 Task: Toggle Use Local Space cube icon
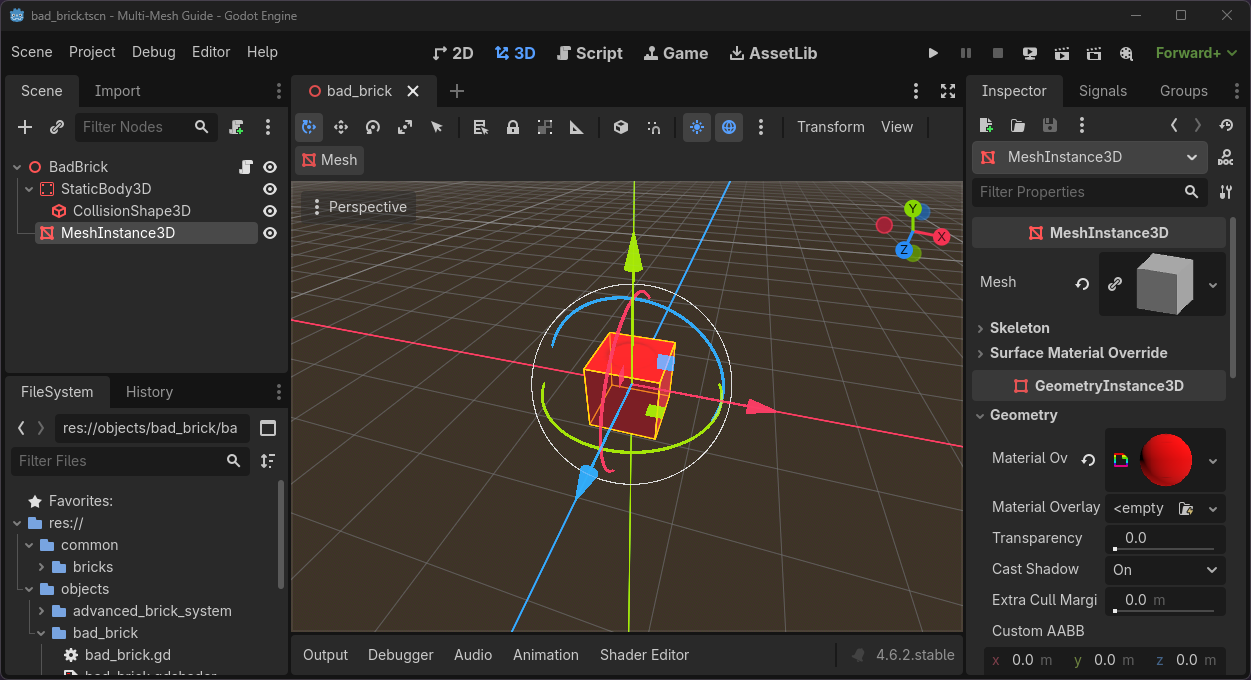pyautogui.click(x=621, y=127)
